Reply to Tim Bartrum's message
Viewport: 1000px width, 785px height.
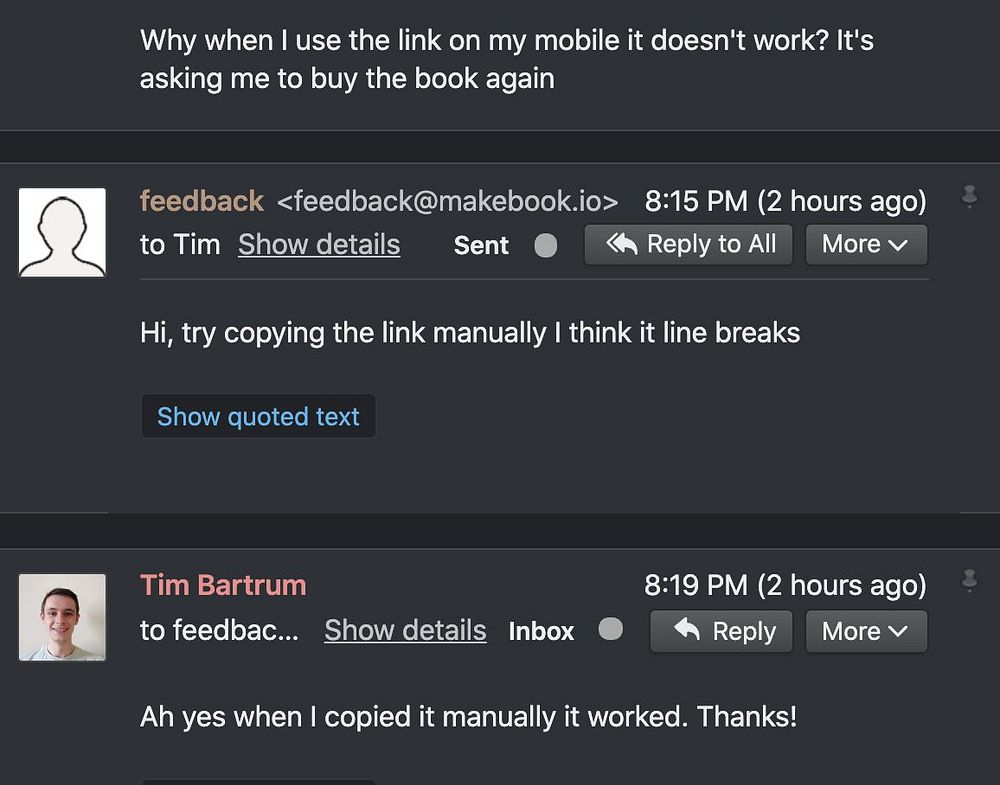point(721,631)
